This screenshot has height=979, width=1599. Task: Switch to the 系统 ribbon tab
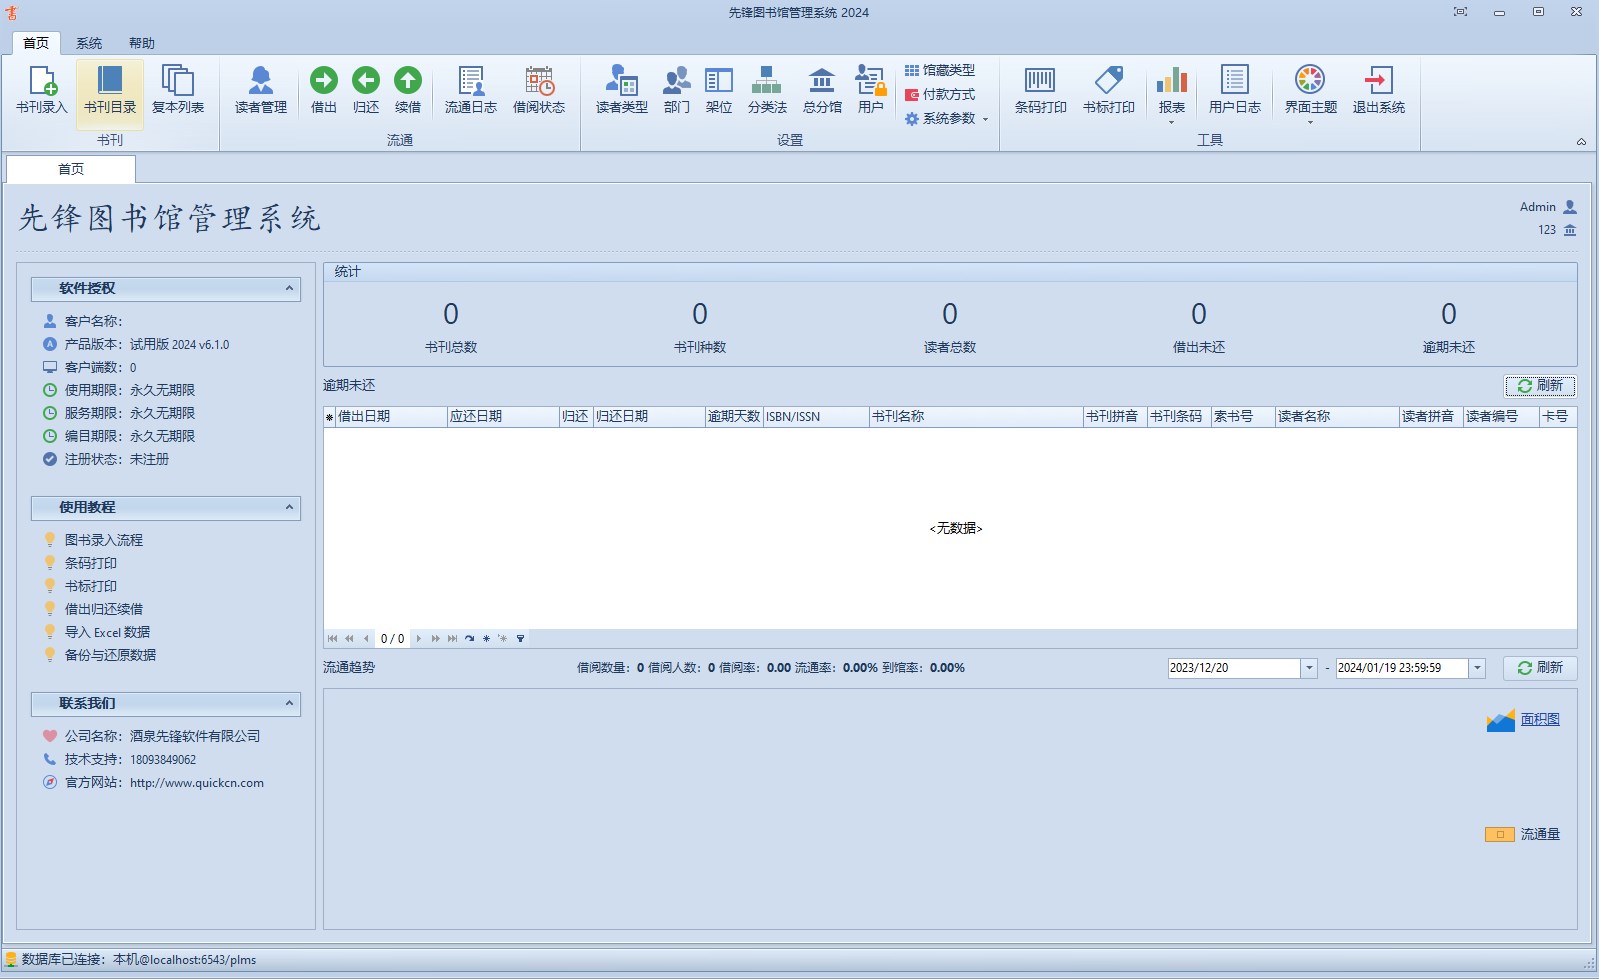[x=89, y=43]
